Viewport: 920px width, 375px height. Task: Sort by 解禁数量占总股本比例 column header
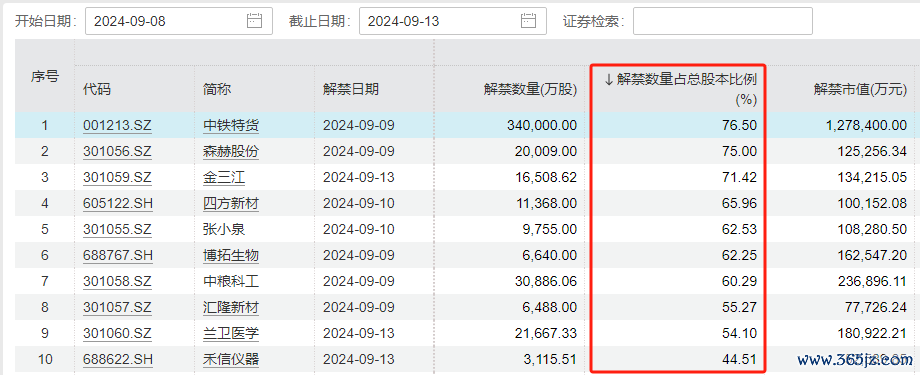click(x=681, y=89)
